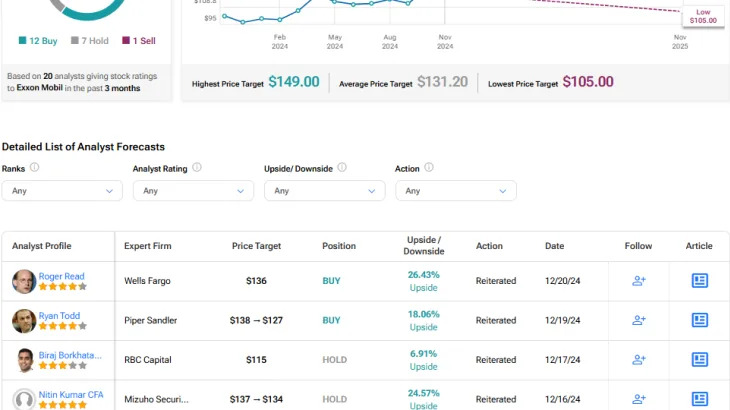This screenshot has width=730, height=410.
Task: Click the Analyst Profile column header
Action: [41, 246]
